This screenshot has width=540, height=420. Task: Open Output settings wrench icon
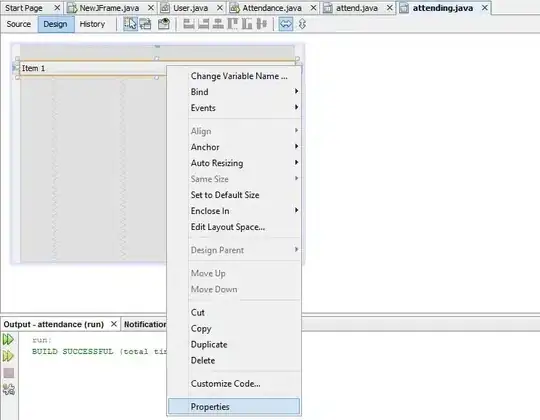(9, 389)
